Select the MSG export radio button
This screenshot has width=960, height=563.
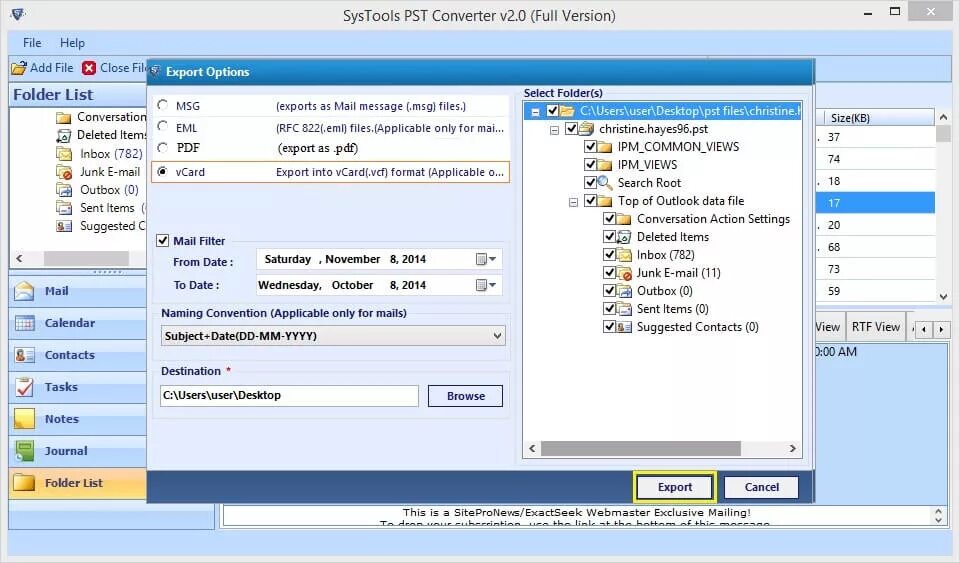(x=162, y=105)
